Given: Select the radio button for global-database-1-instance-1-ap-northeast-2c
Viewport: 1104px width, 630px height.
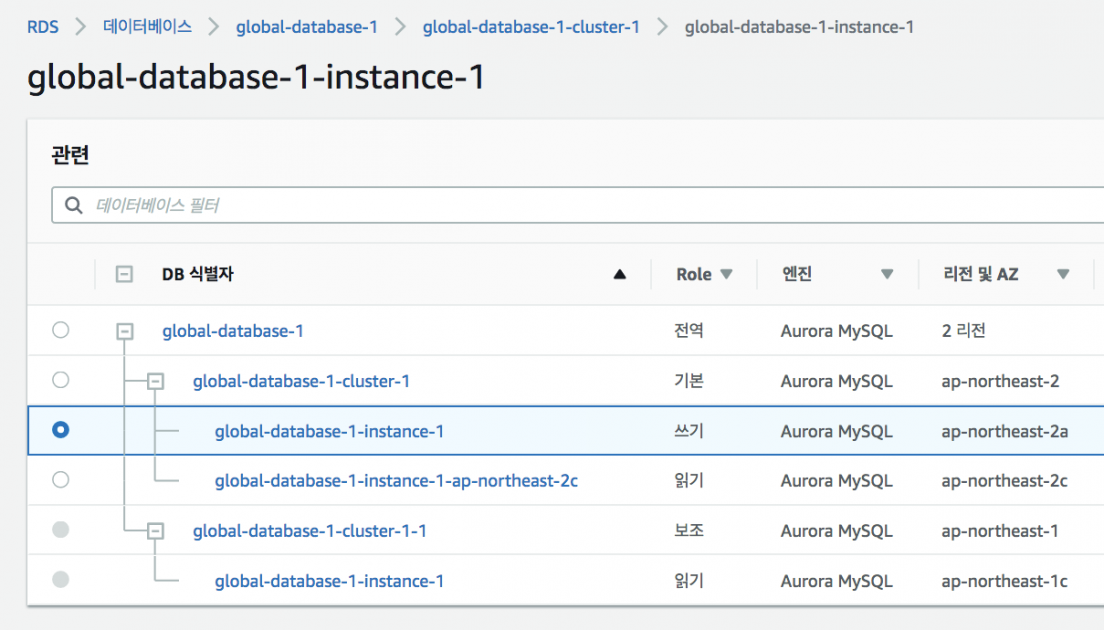Looking at the screenshot, I should coord(60,480).
